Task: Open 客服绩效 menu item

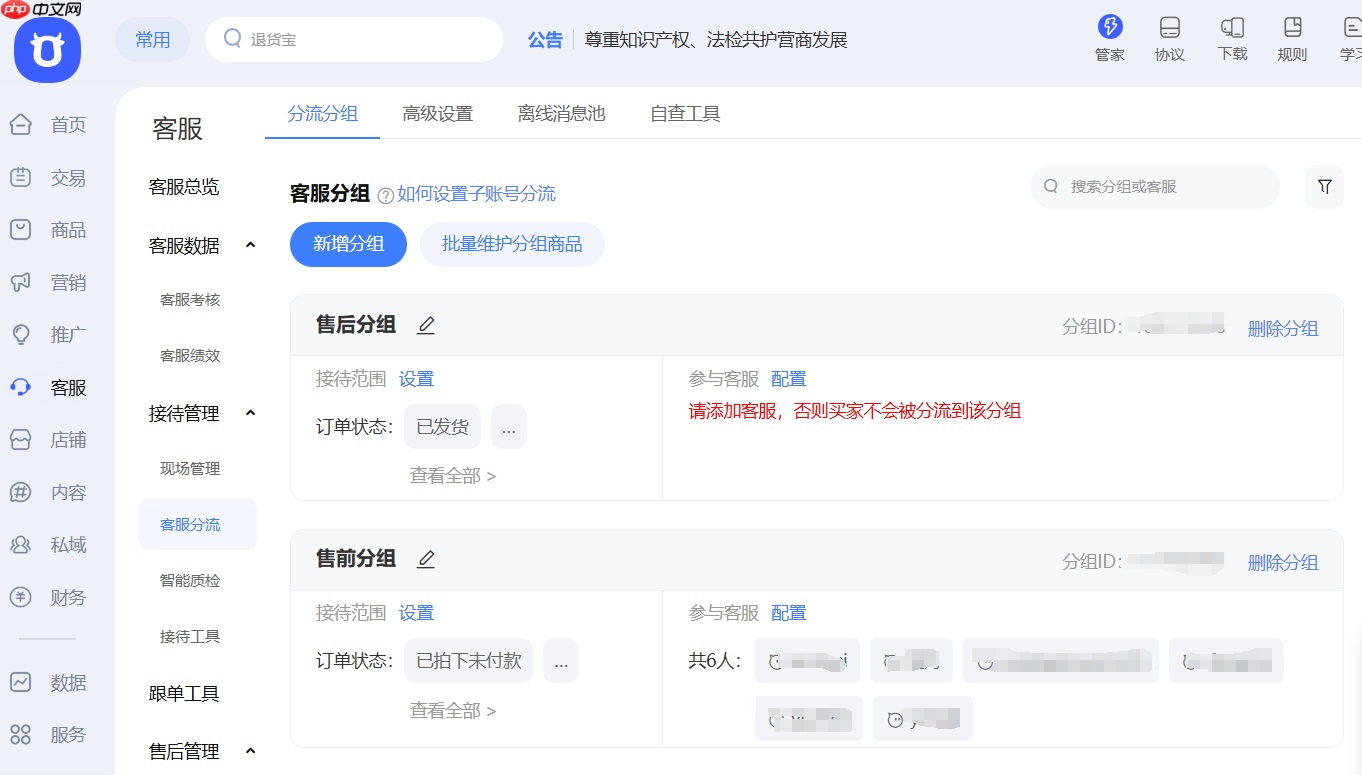Action: (x=190, y=356)
